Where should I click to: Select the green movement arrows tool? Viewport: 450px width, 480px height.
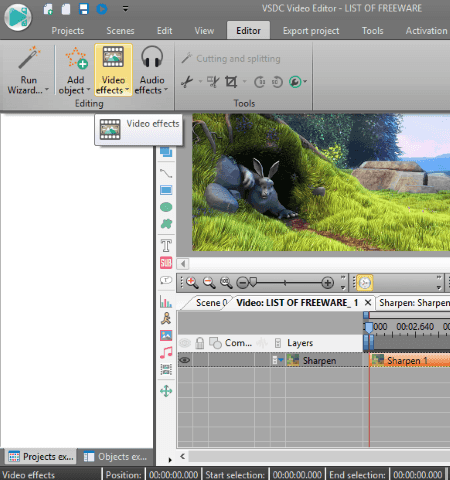166,391
